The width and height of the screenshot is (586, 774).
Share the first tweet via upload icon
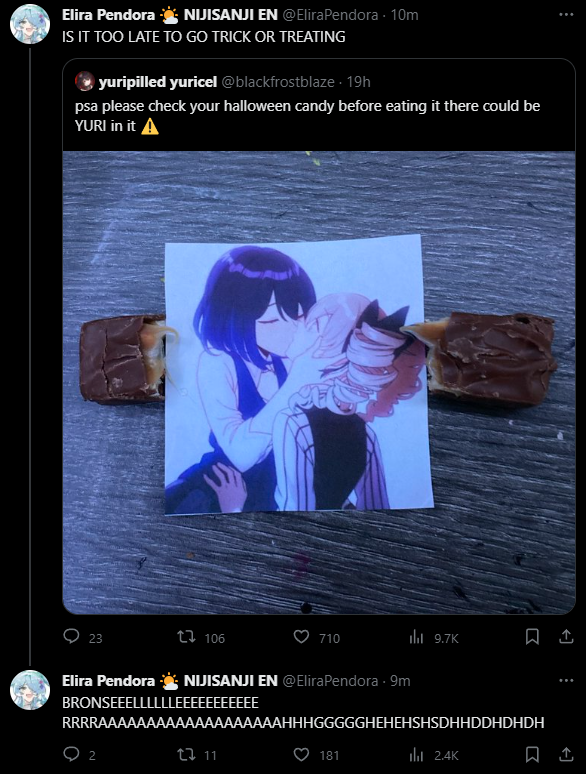click(566, 637)
